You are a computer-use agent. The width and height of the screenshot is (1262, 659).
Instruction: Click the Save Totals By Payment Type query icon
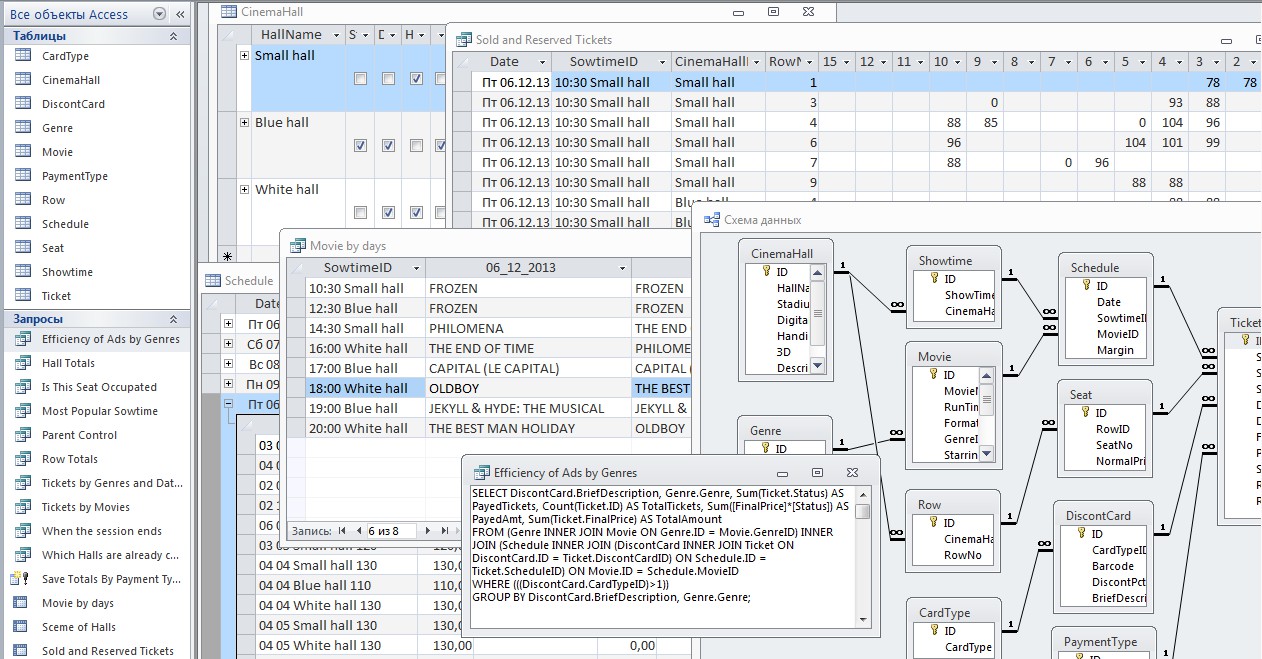coord(21,579)
